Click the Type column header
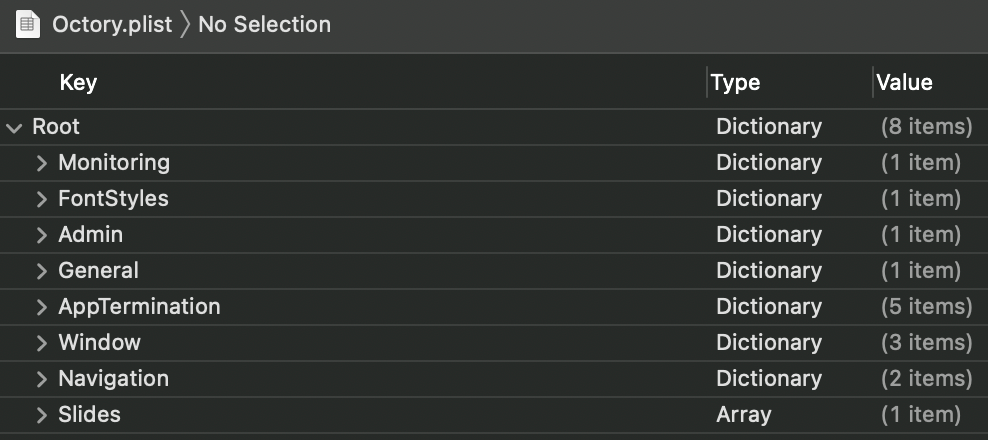 (736, 83)
